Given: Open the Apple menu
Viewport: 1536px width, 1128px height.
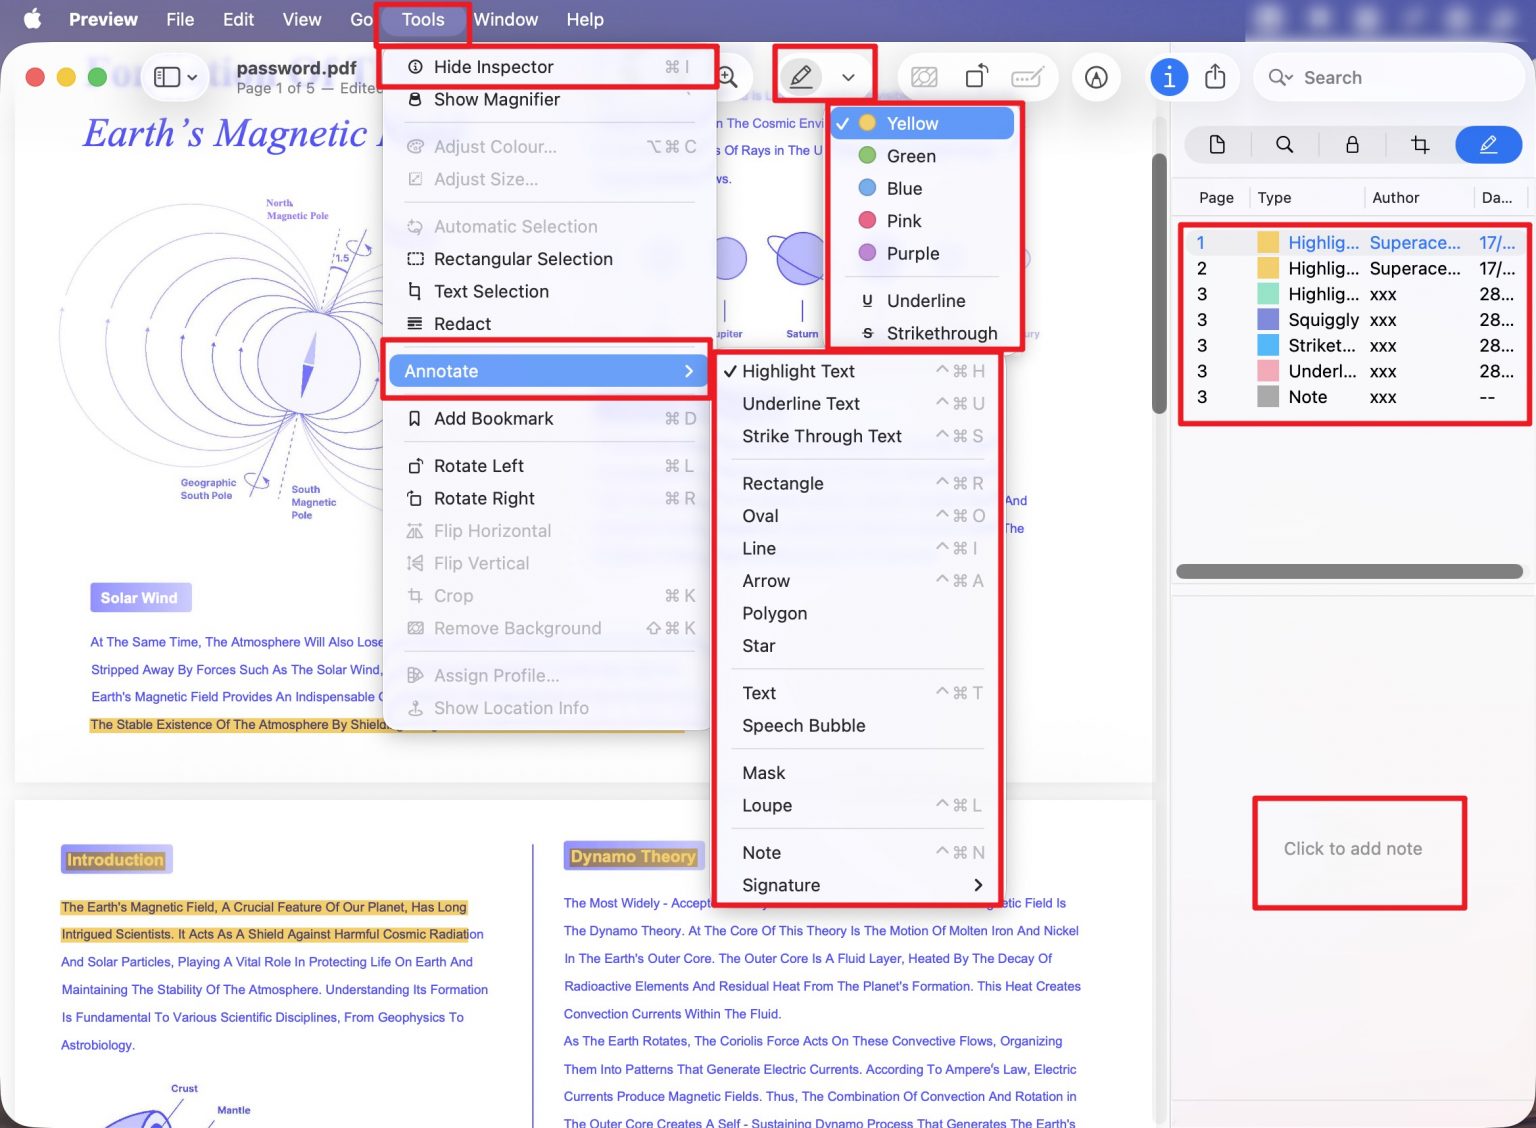Looking at the screenshot, I should 32,19.
